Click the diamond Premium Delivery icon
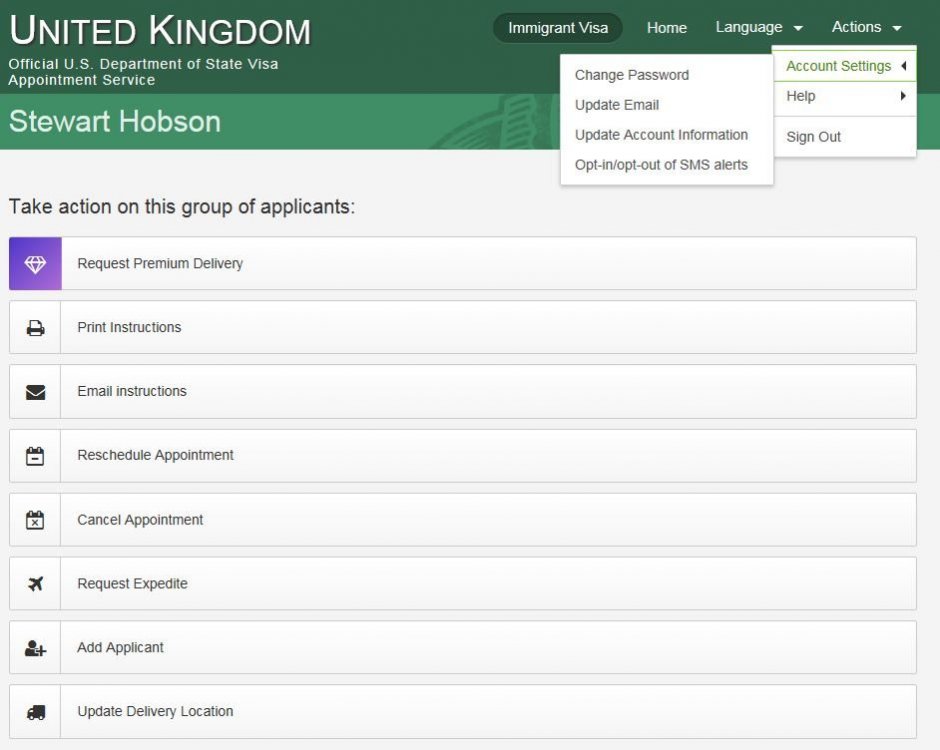940x750 pixels. tap(35, 264)
